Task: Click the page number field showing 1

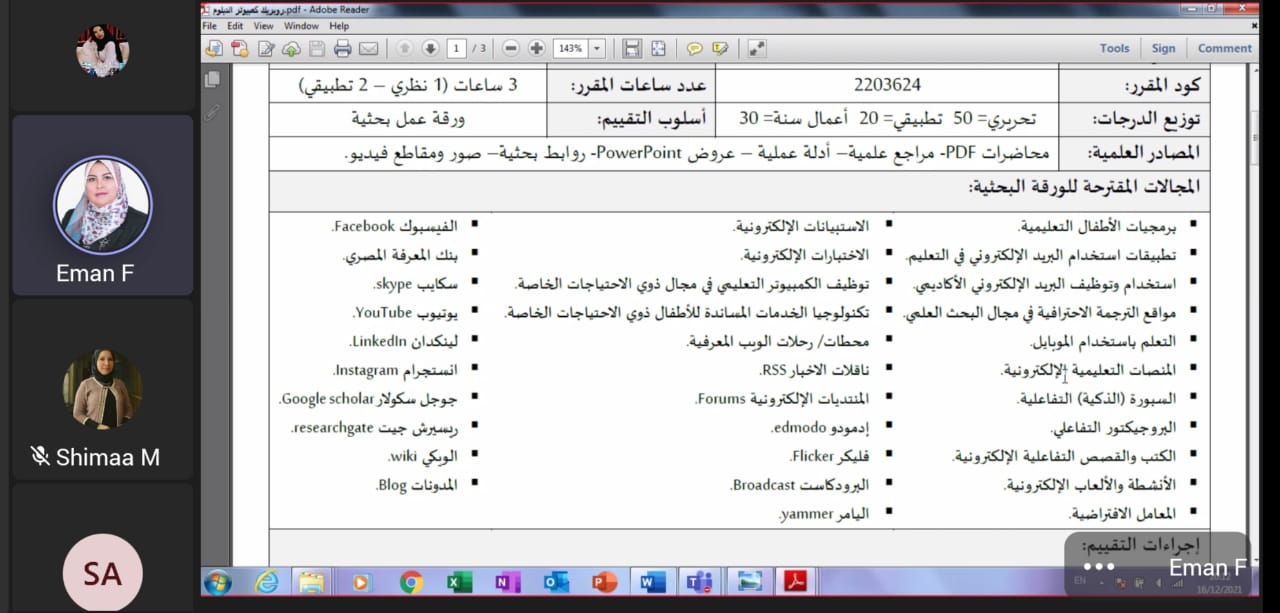Action: (x=457, y=48)
